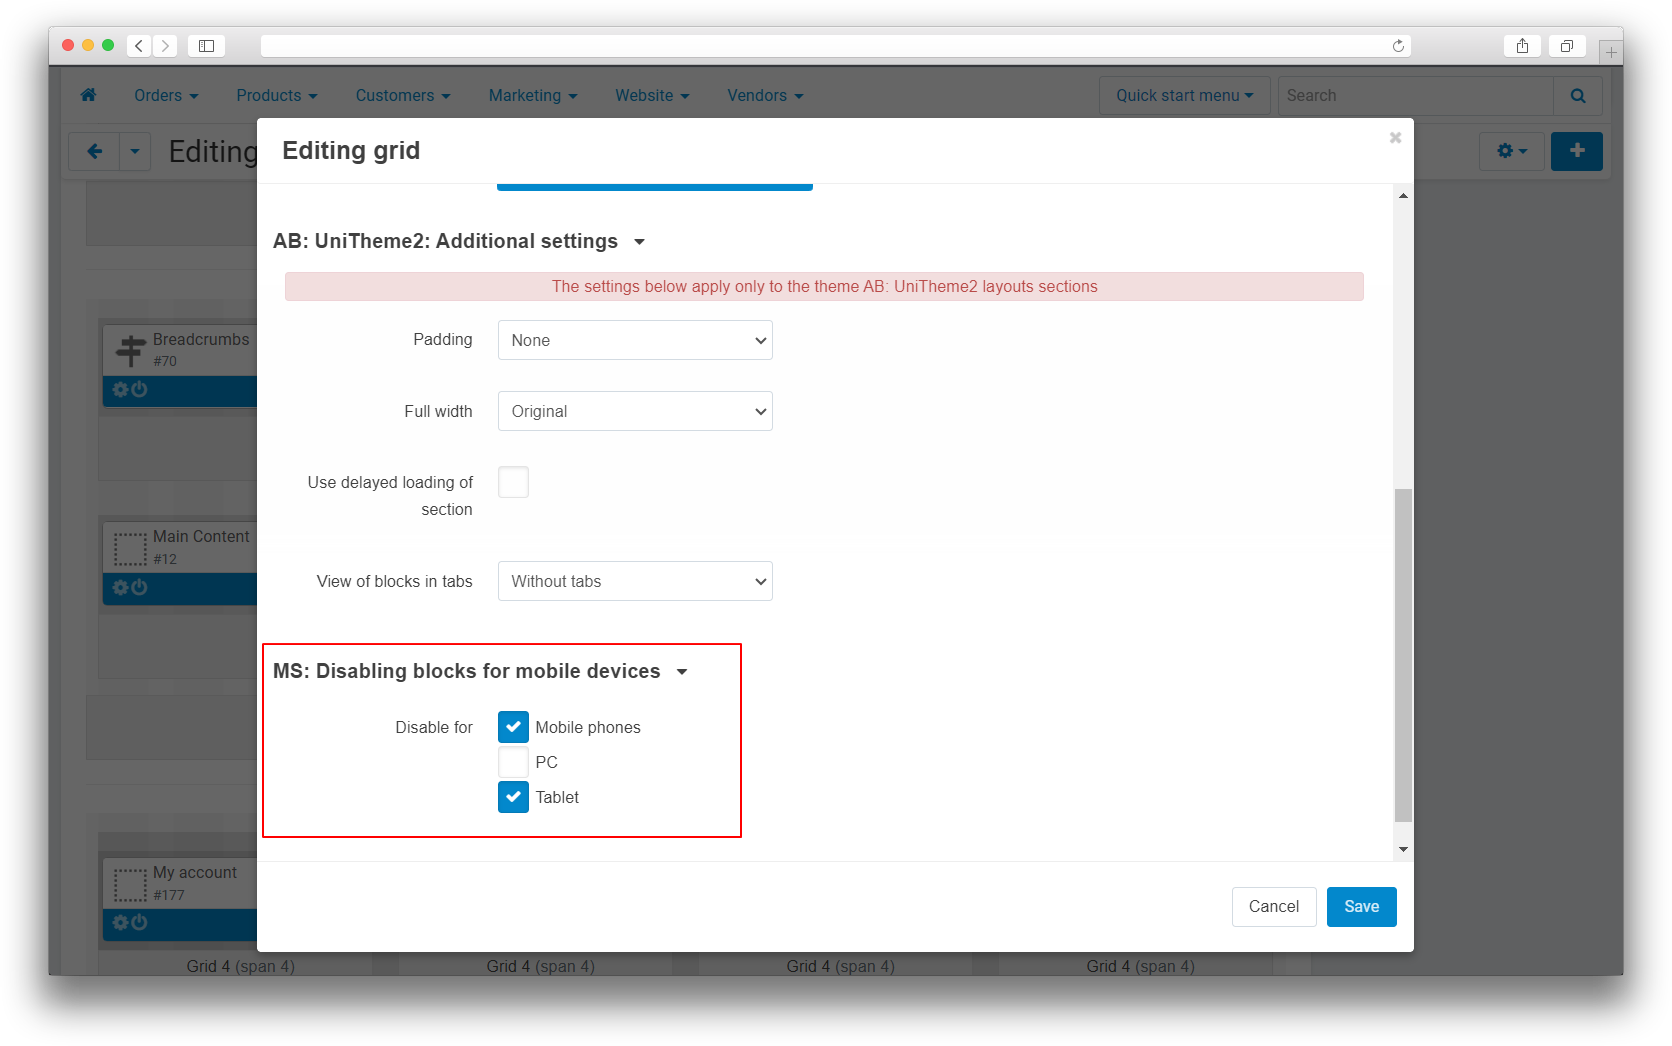Open the caret dropdown beside back arrow

[135, 151]
